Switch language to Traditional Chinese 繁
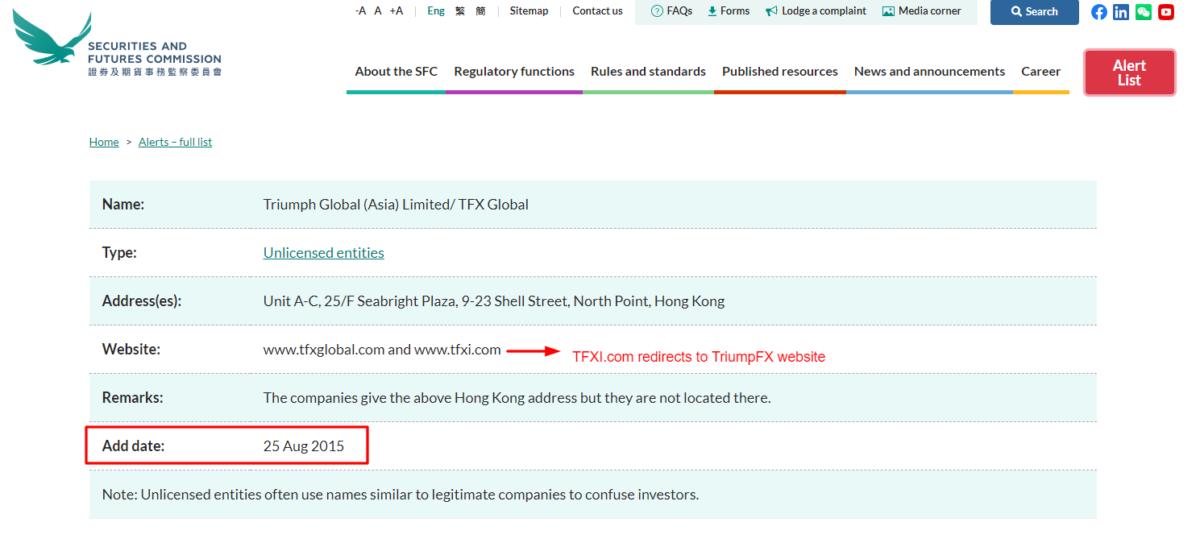The width and height of the screenshot is (1200, 543). pos(460,11)
